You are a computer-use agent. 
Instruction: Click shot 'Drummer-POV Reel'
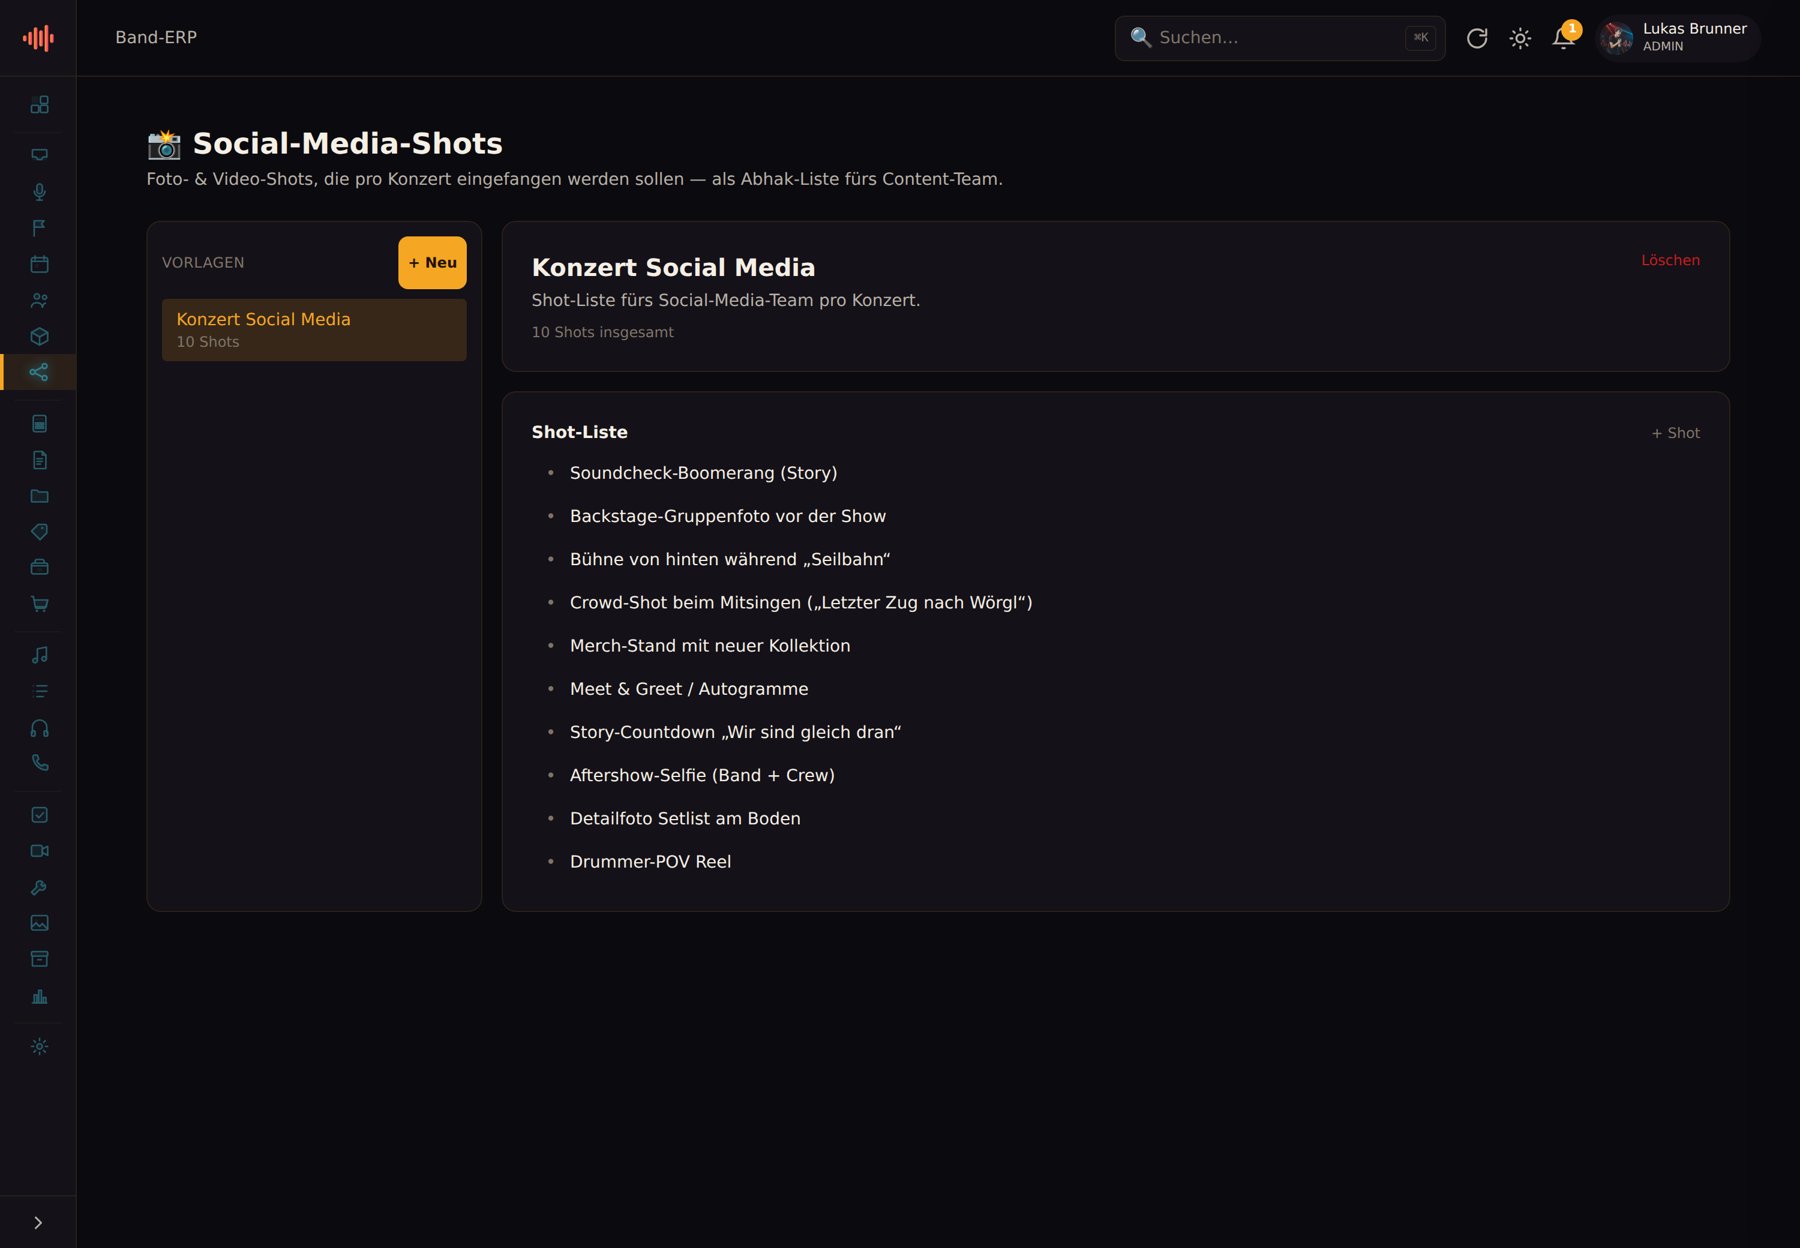650,862
